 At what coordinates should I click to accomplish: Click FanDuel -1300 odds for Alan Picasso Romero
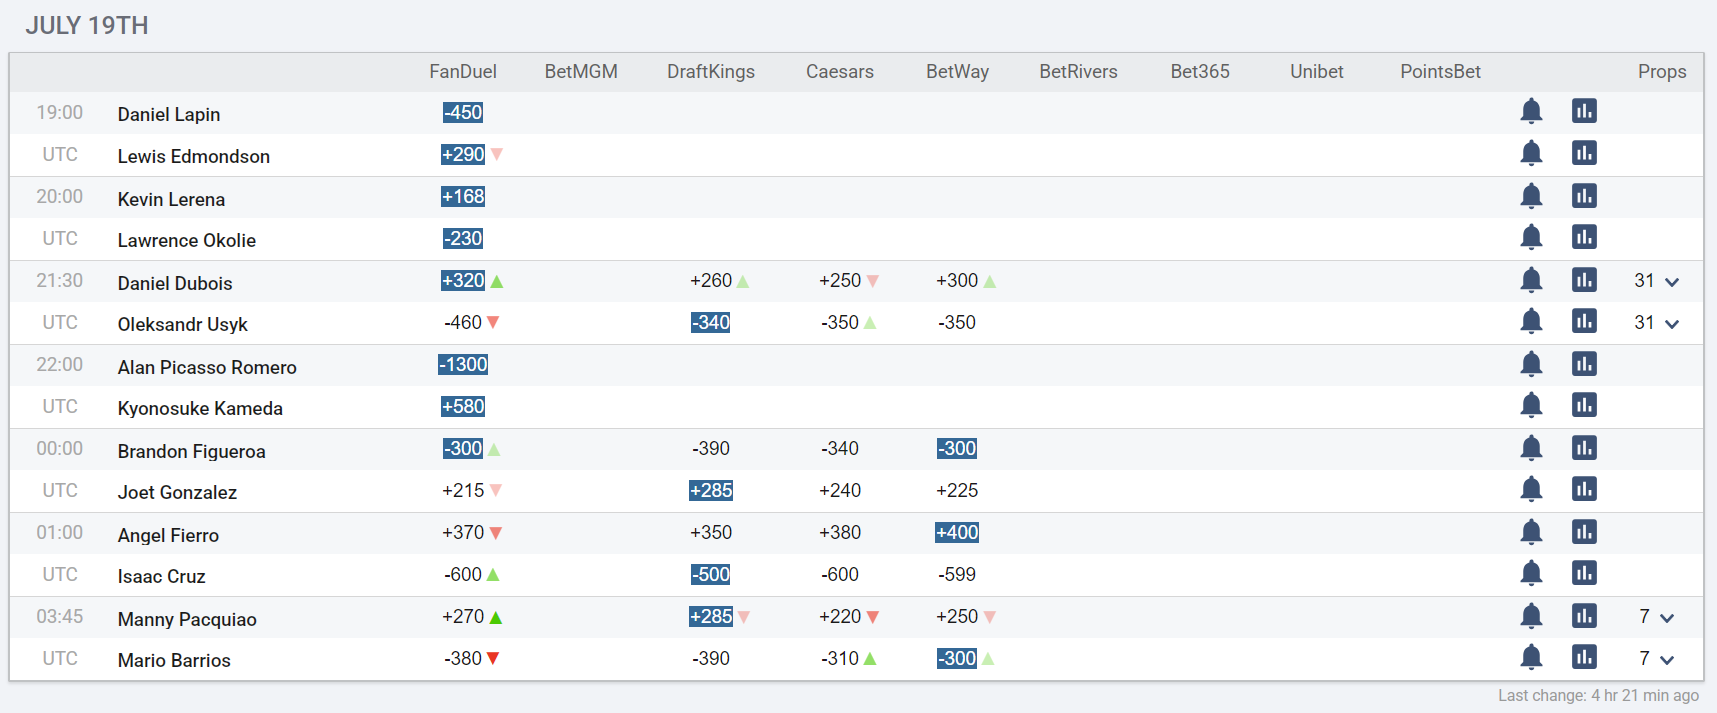[x=463, y=364]
